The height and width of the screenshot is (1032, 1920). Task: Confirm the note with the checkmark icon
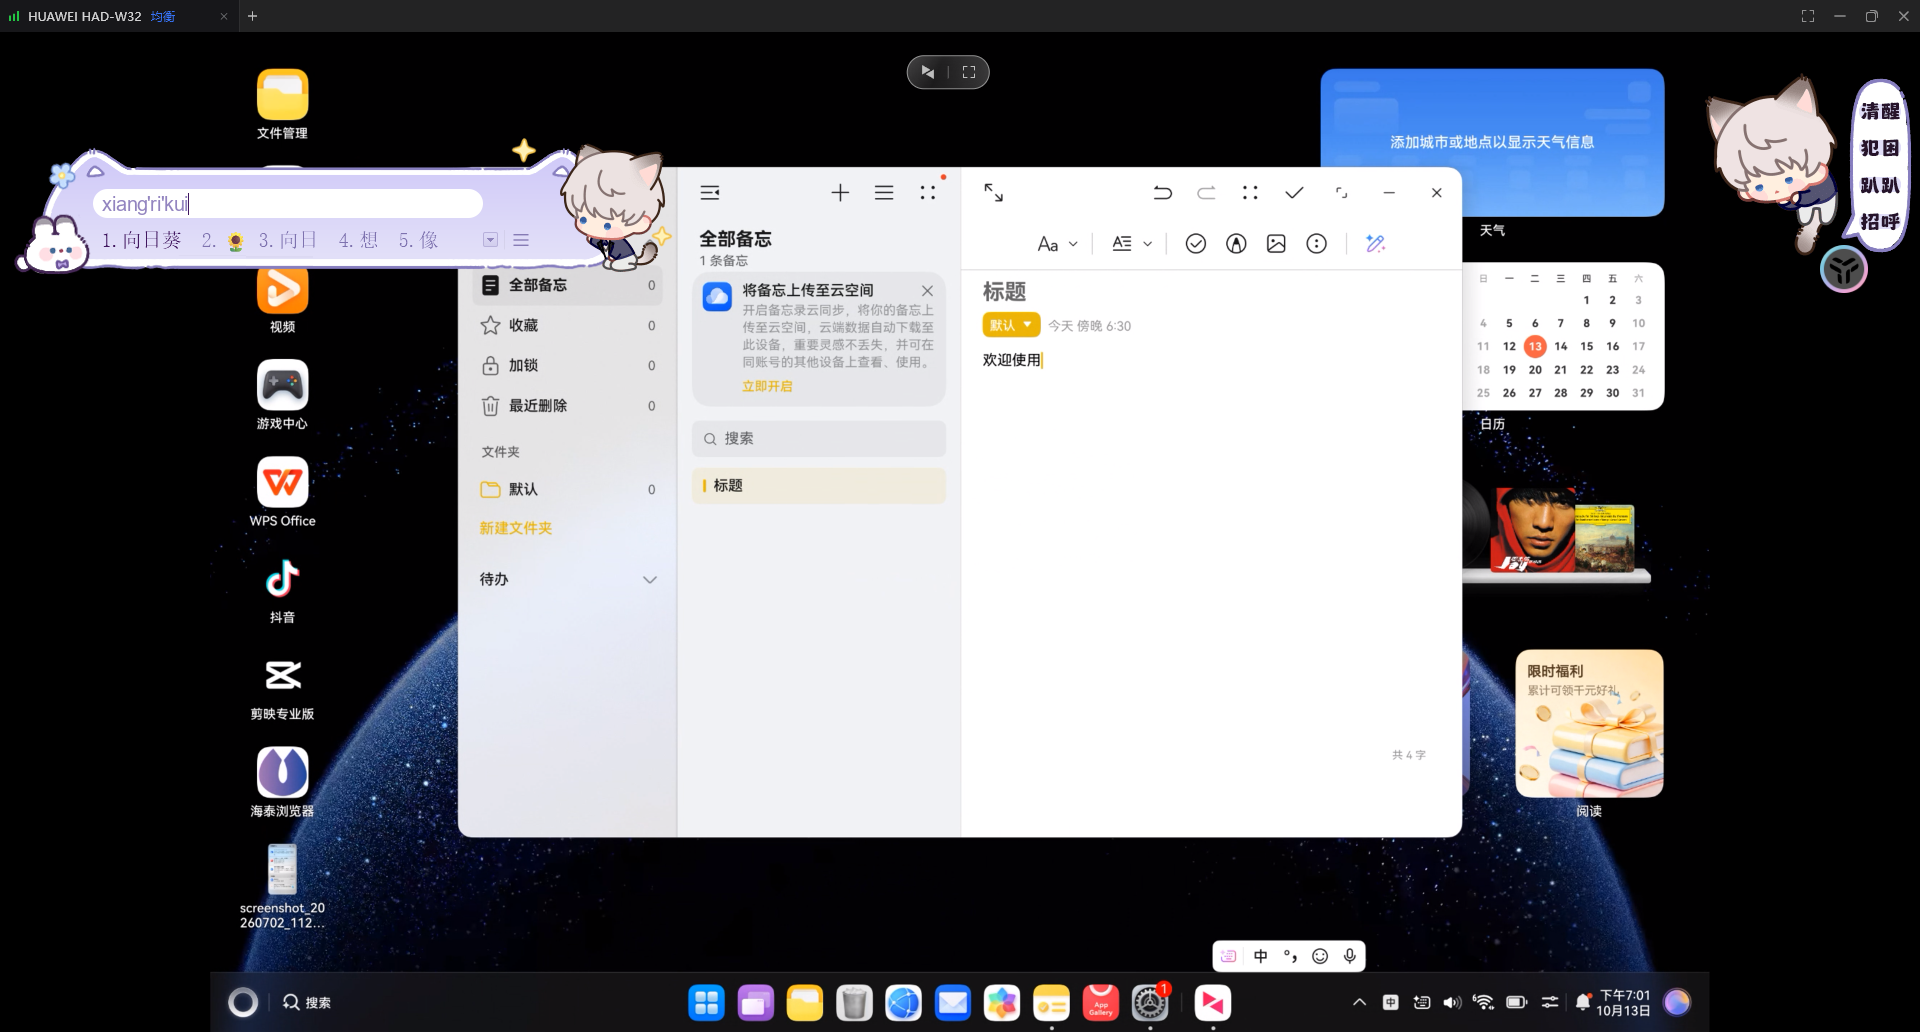coord(1294,193)
